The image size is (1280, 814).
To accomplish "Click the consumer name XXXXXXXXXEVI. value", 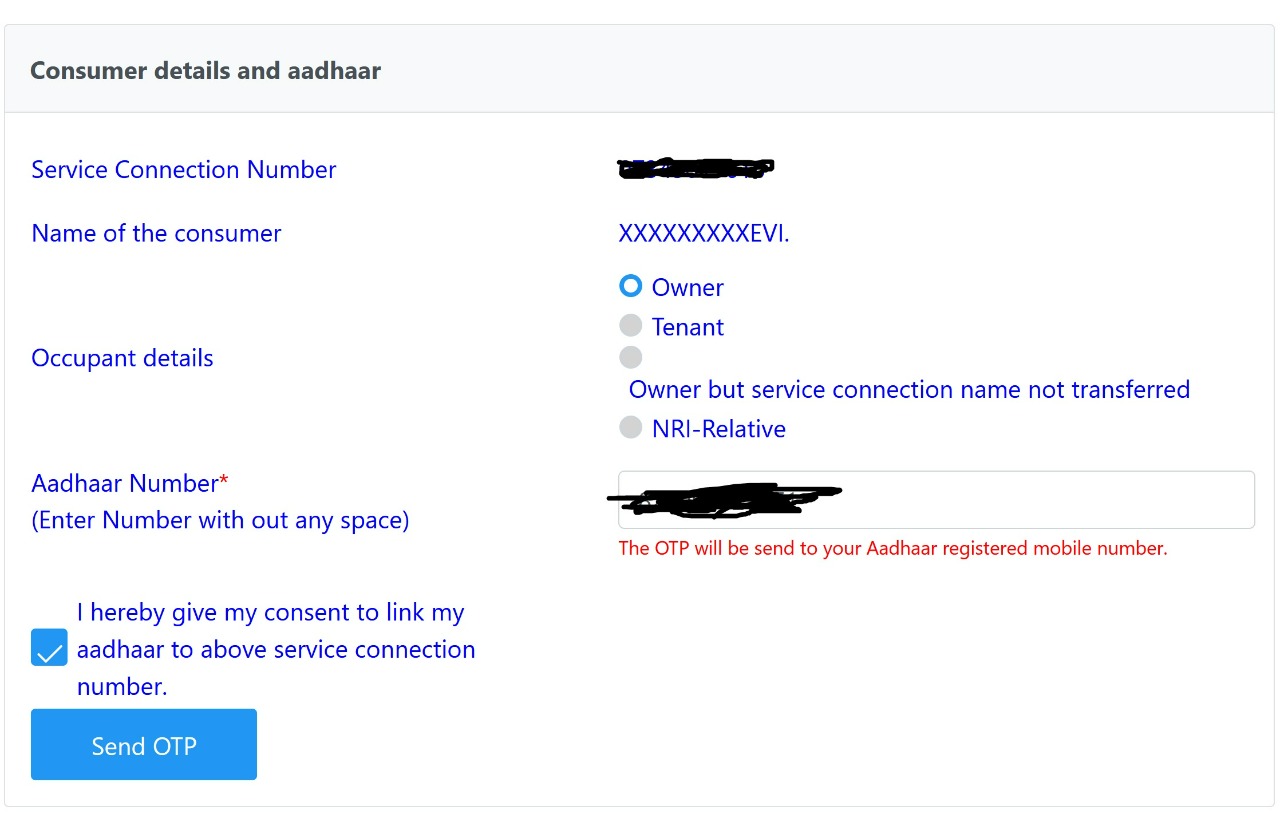I will (703, 234).
